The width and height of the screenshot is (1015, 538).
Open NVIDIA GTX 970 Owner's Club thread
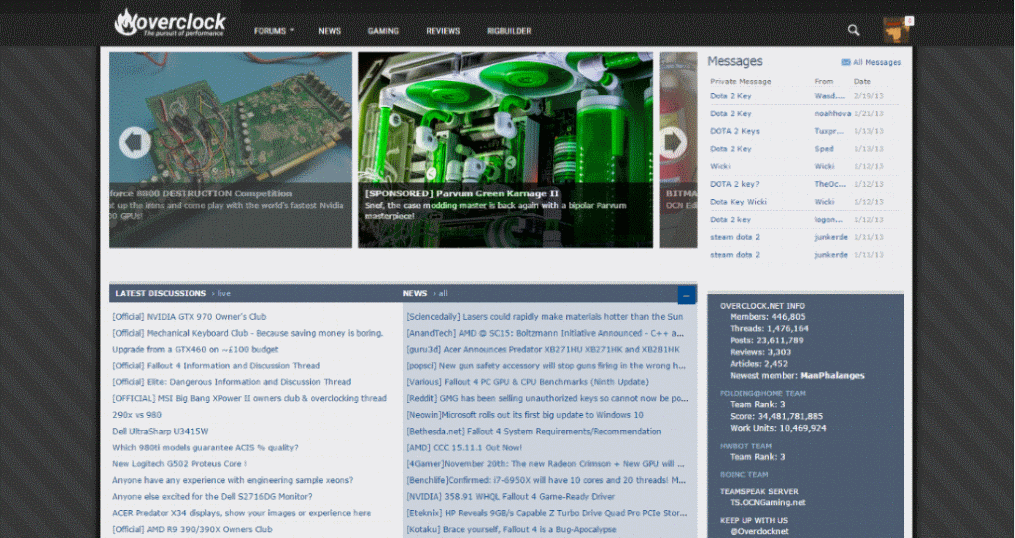(x=189, y=317)
